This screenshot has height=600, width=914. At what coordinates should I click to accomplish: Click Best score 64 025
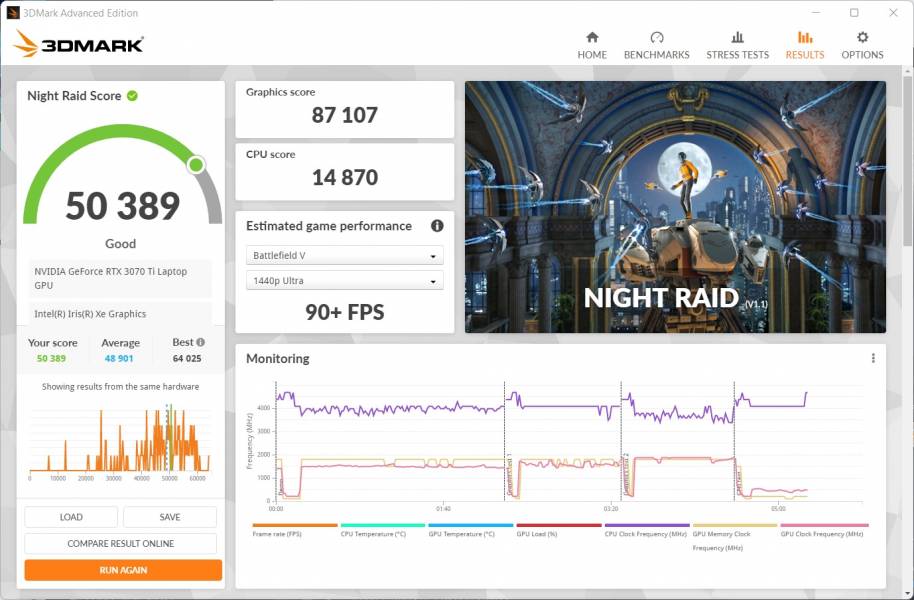pos(187,359)
